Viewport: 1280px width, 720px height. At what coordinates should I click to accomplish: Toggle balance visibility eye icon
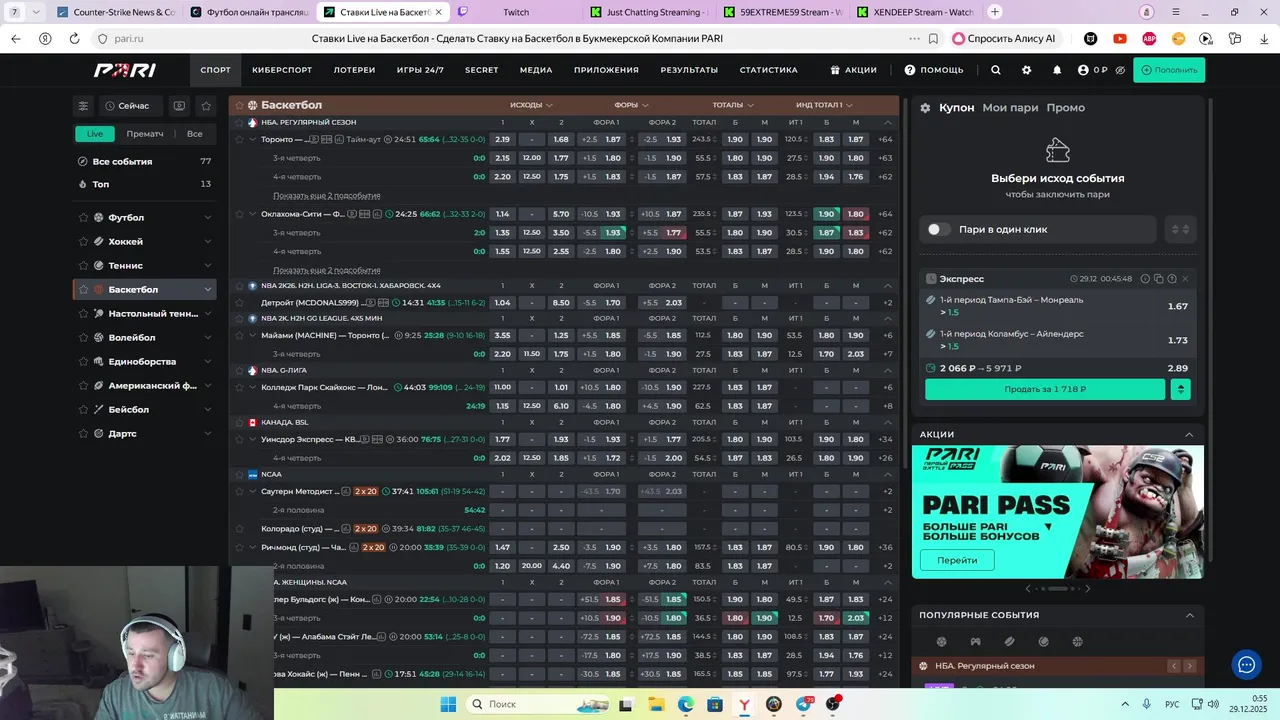point(1120,70)
